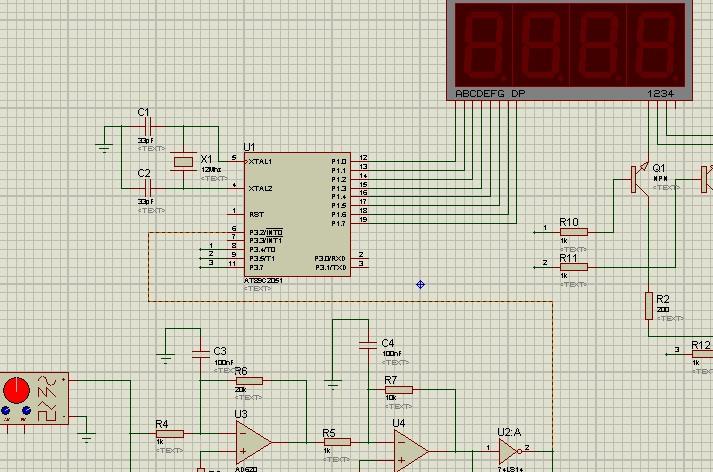Click the 'XTAL1' pin label

[261, 161]
